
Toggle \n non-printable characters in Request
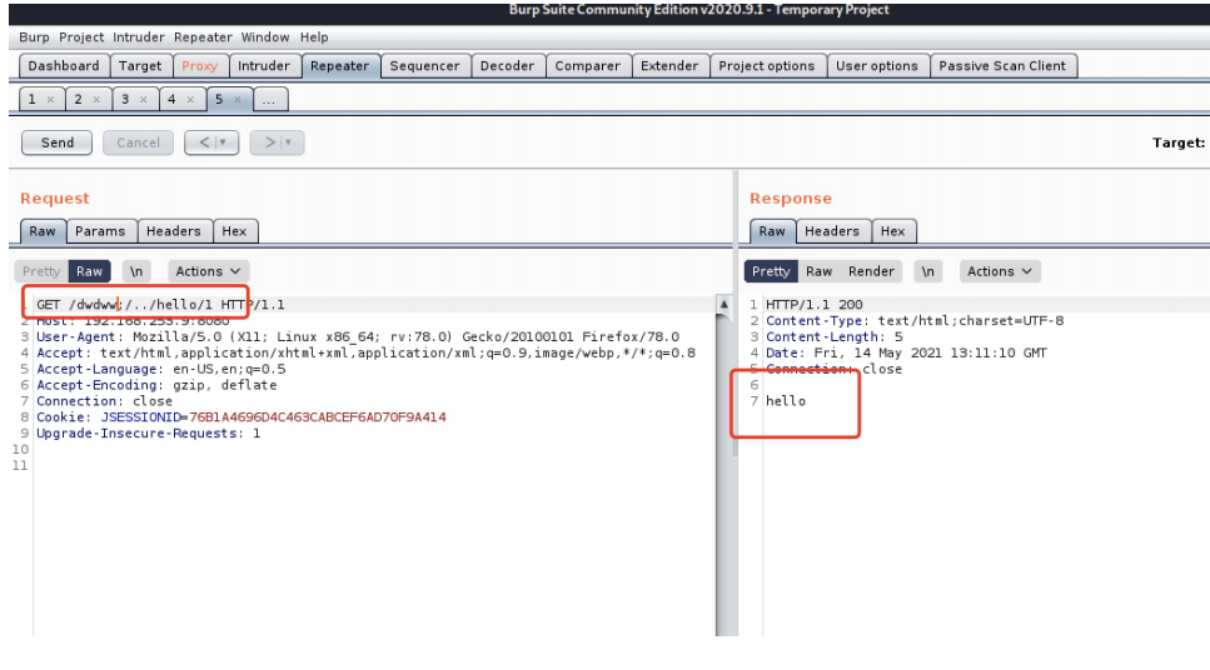pos(136,271)
